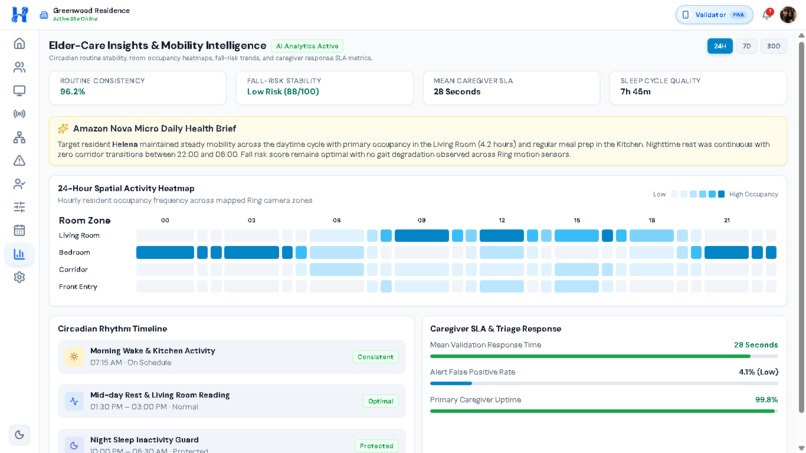Open the sensor broadcast signal icon
This screenshot has width=806, height=453.
(x=19, y=114)
